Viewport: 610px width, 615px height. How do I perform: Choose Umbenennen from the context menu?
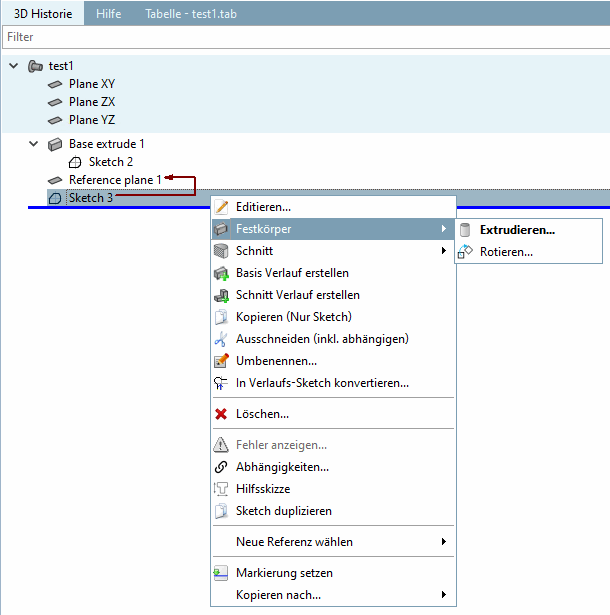coord(276,361)
